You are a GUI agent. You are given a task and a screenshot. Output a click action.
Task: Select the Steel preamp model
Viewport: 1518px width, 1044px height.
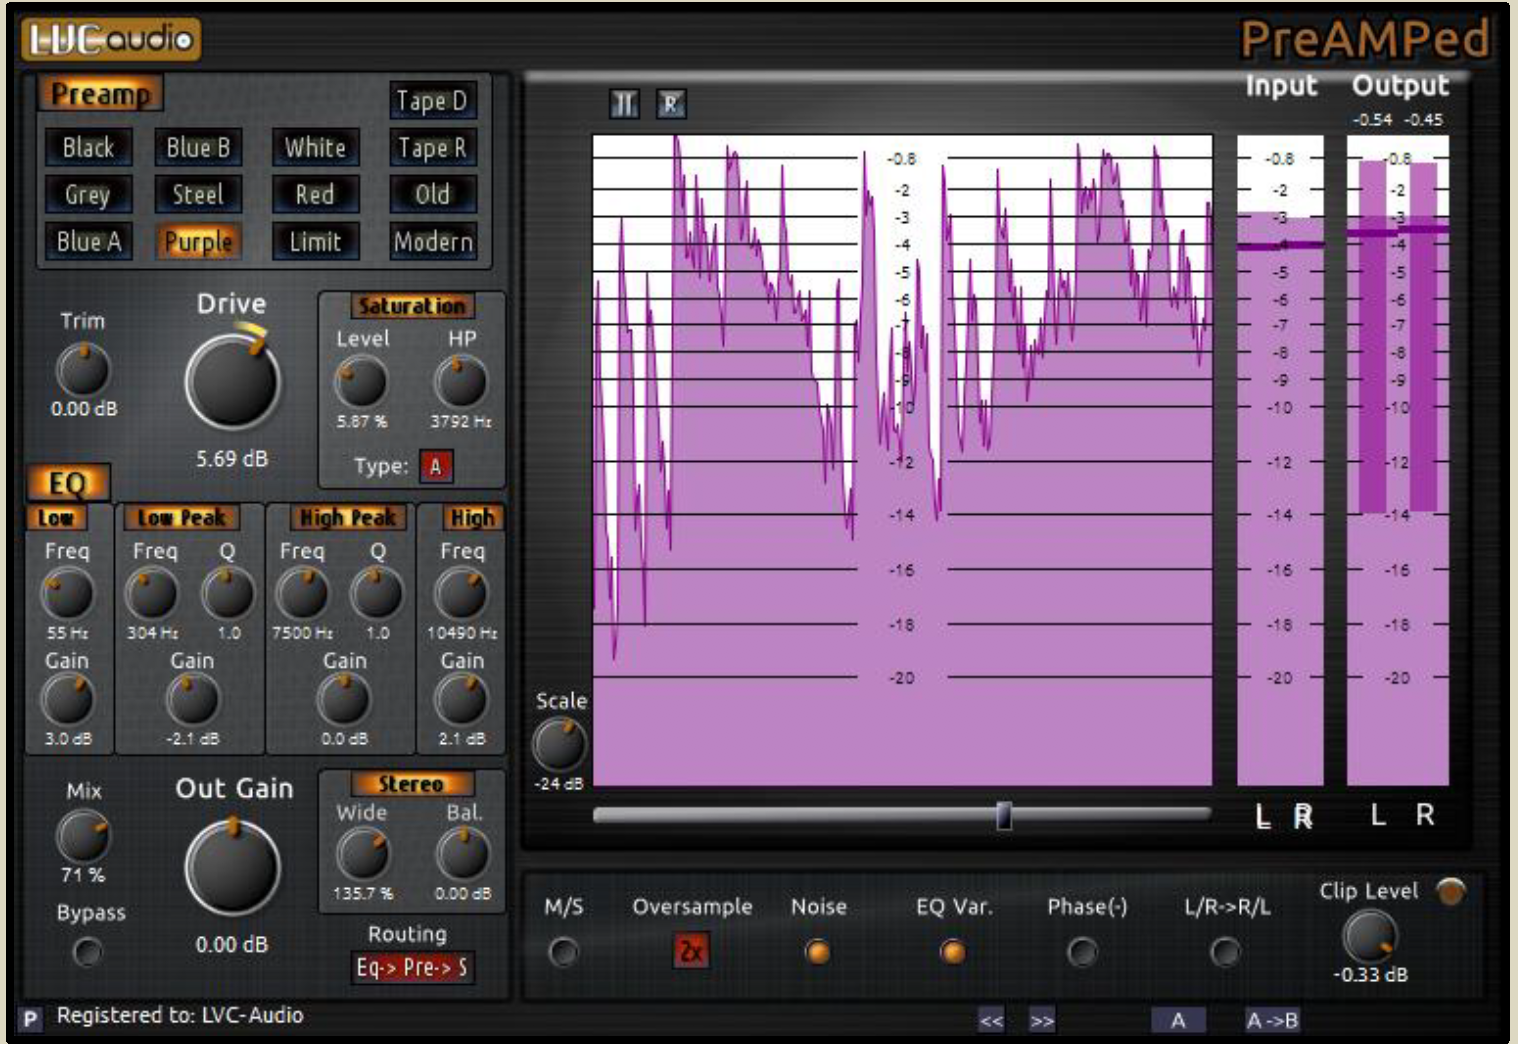[198, 195]
